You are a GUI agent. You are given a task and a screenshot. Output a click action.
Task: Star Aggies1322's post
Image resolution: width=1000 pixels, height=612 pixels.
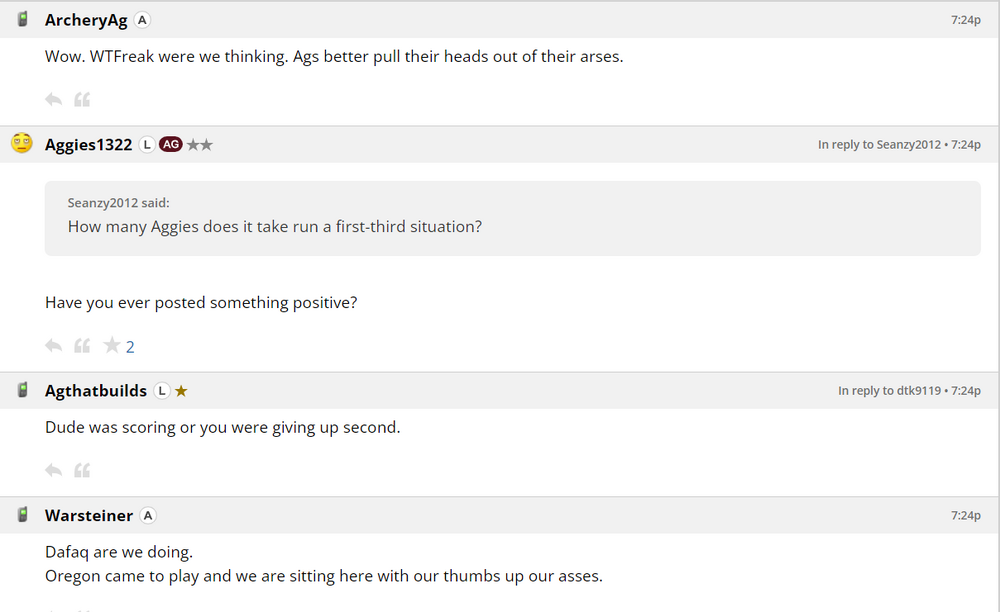tap(111, 346)
